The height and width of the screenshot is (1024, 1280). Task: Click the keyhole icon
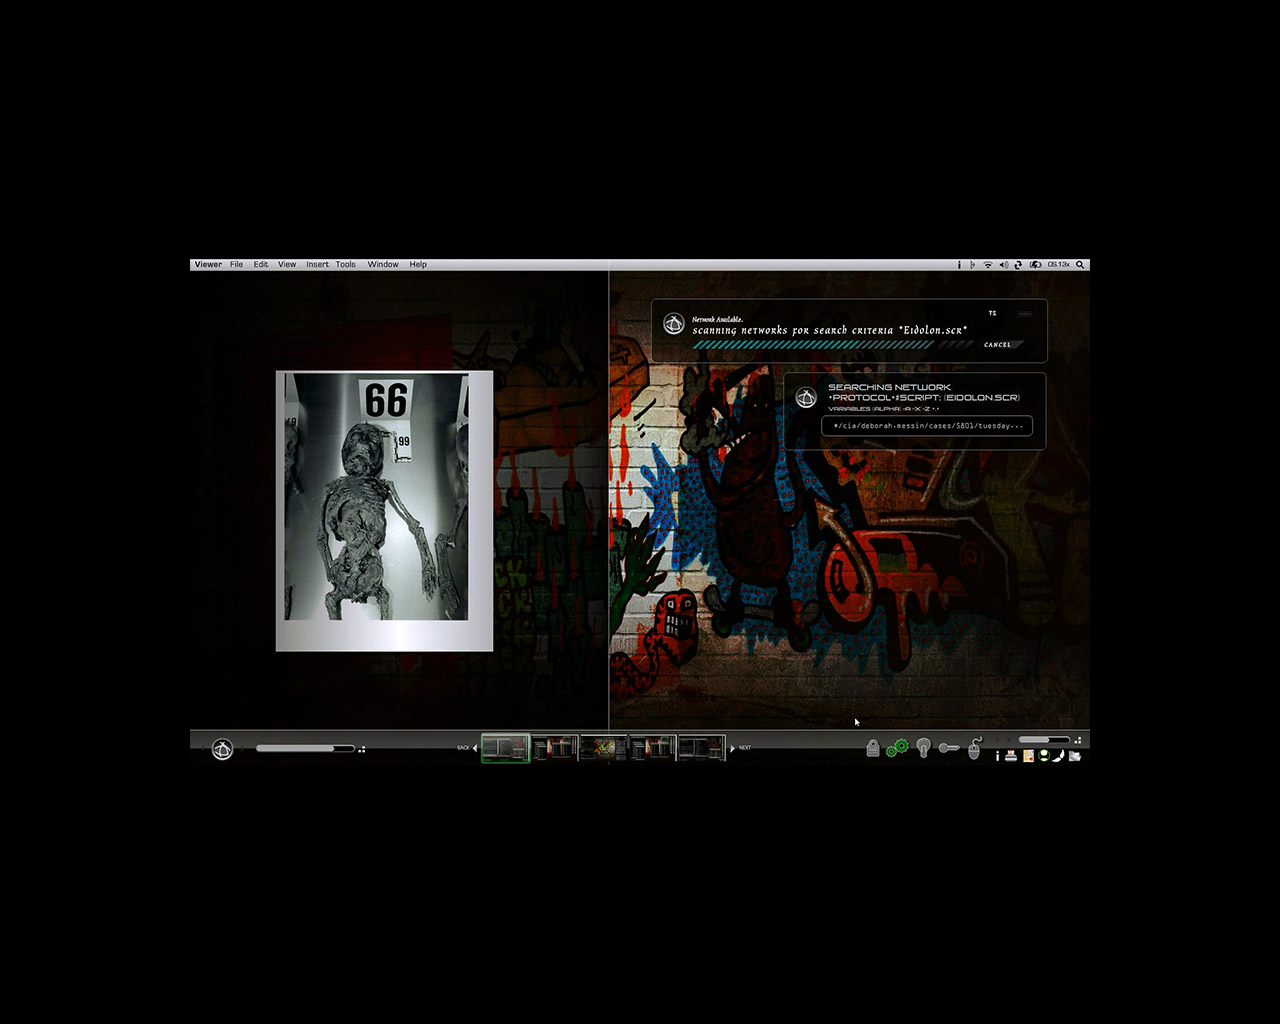[x=924, y=748]
